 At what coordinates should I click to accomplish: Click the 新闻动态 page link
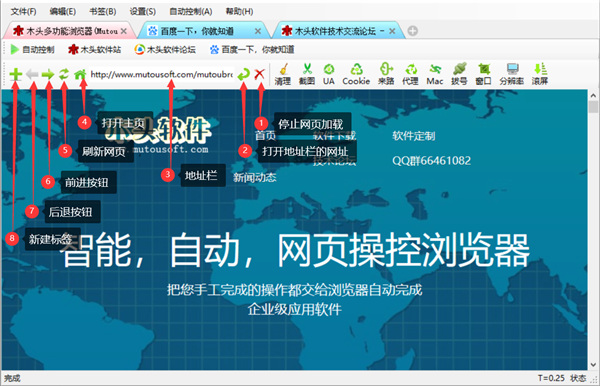(254, 177)
